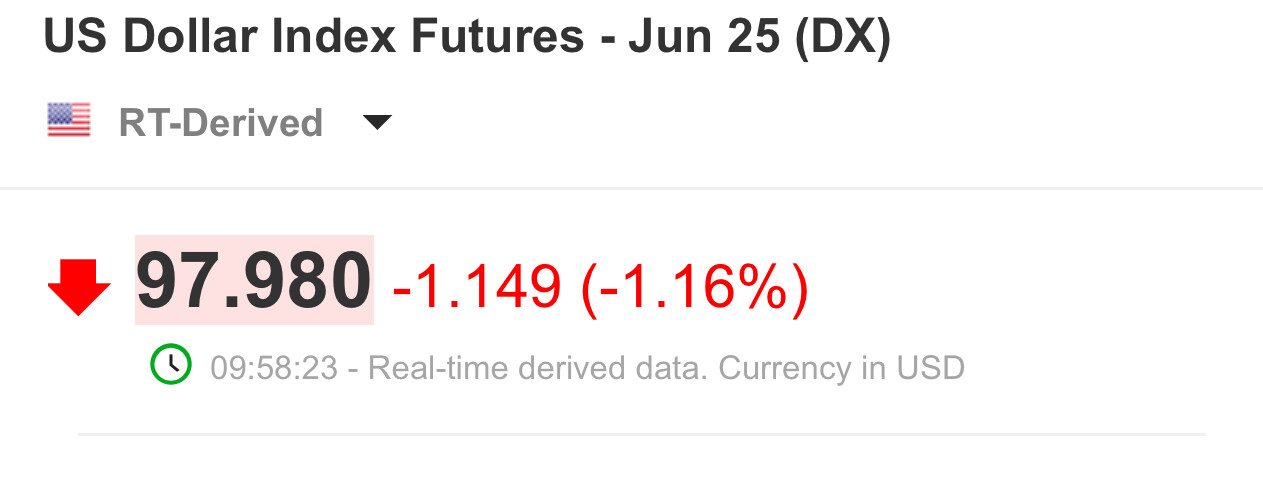
Task: Click the divider line under RT-Derived
Action: pos(631,188)
